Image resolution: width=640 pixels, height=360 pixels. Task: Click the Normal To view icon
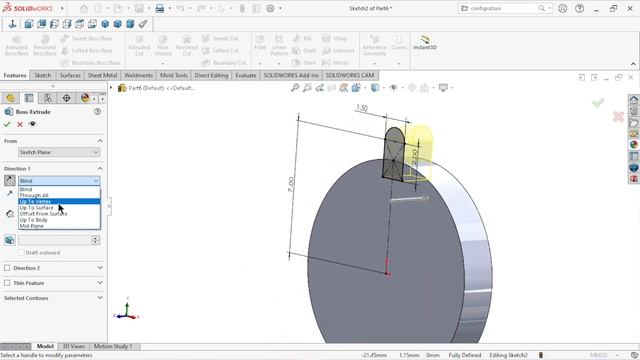click(12, 24)
